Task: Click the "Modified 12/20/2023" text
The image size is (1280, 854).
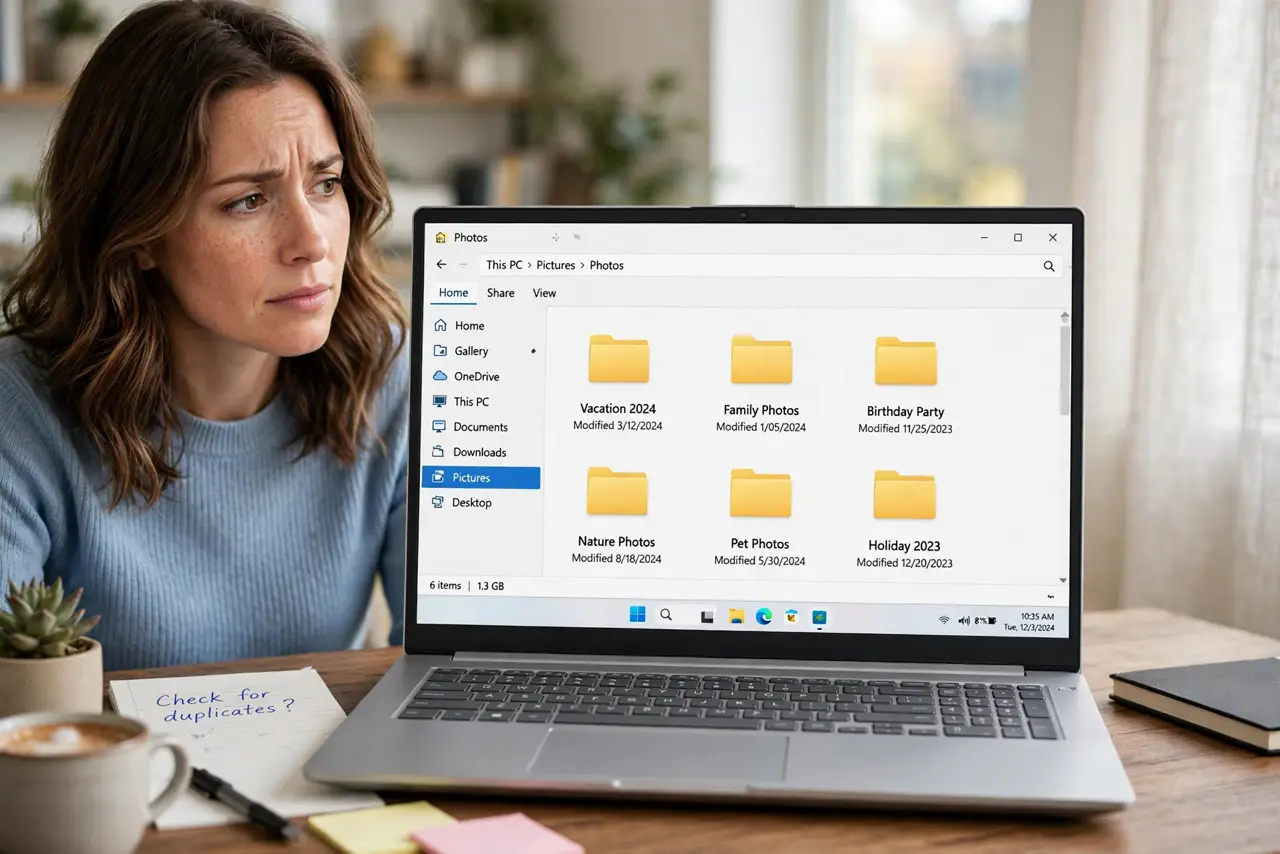Action: pyautogui.click(x=904, y=563)
